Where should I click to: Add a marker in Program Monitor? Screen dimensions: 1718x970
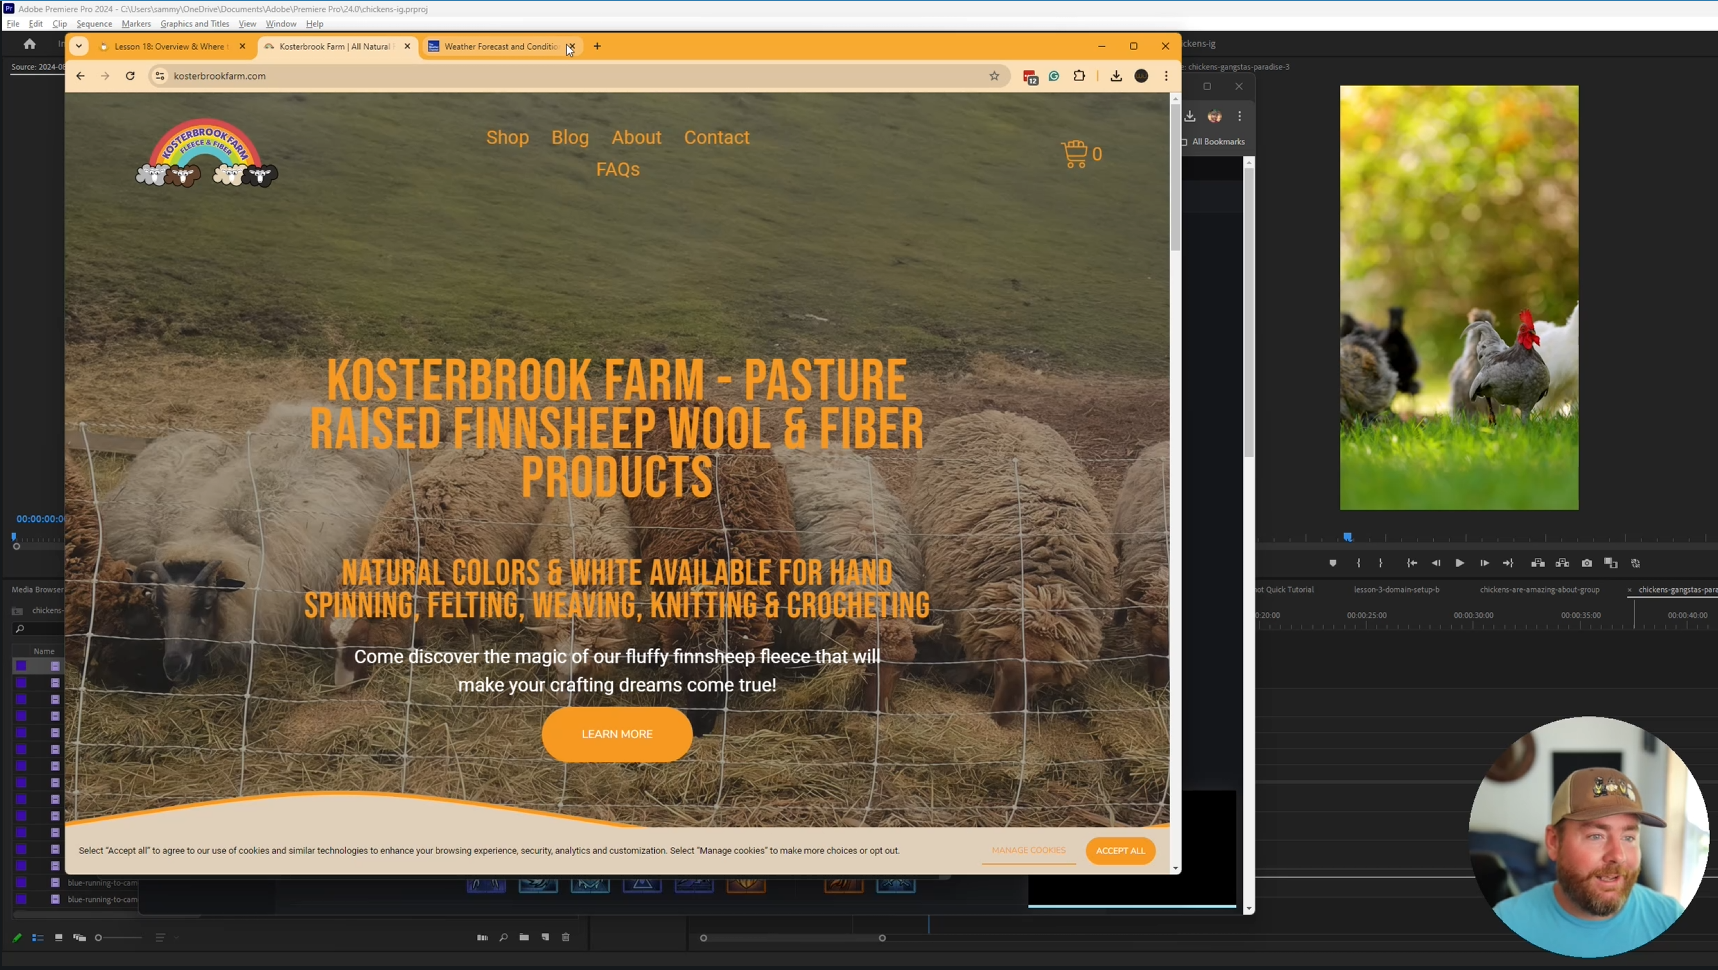coord(1333,563)
